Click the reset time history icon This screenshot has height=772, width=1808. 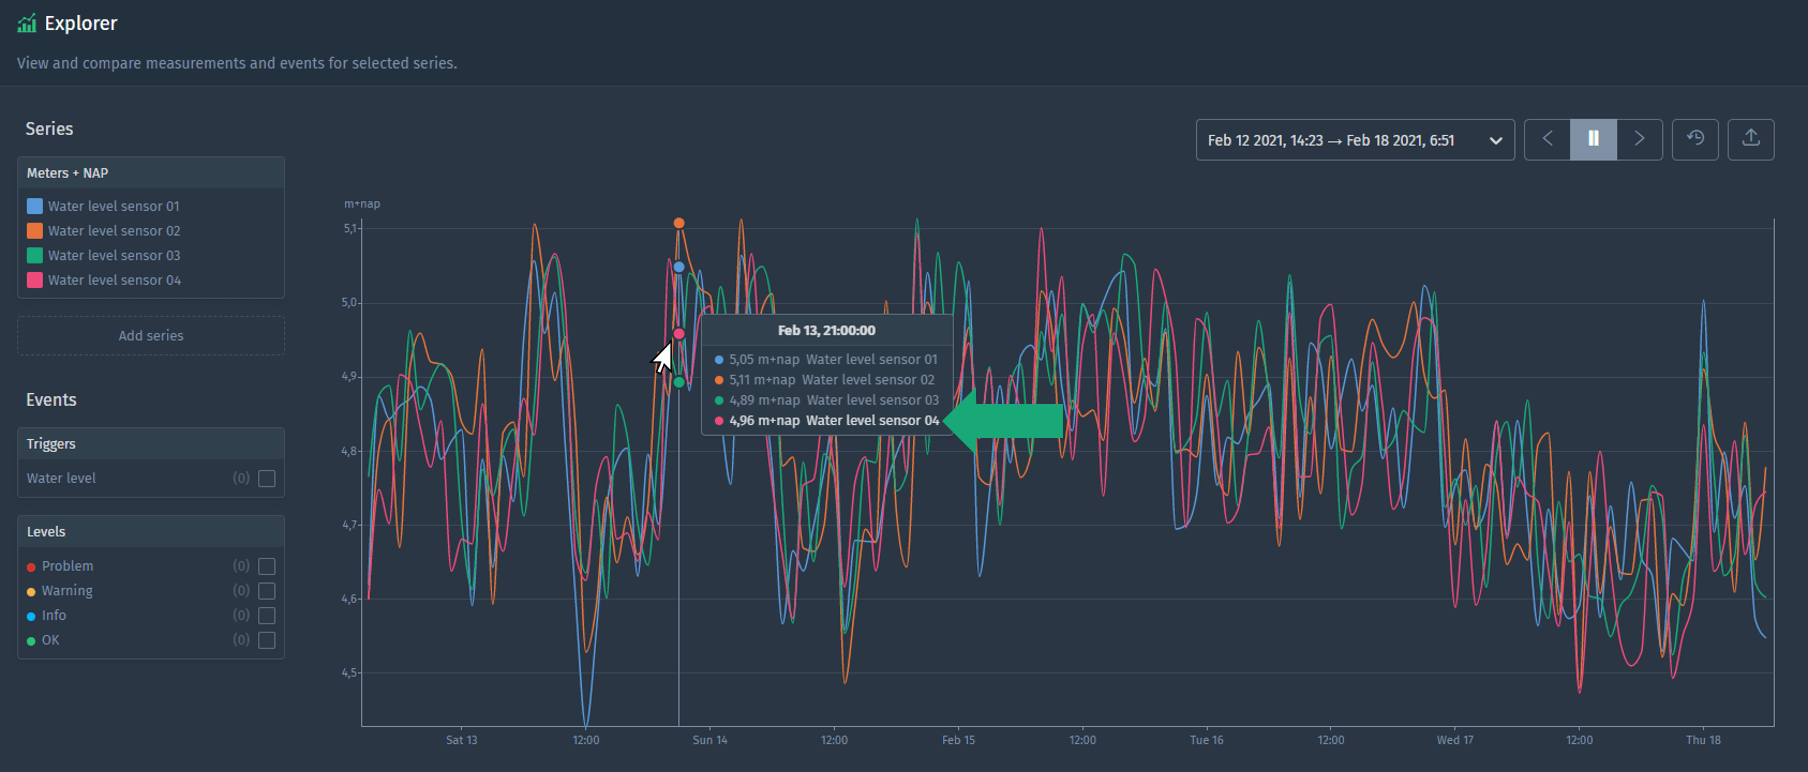1695,139
